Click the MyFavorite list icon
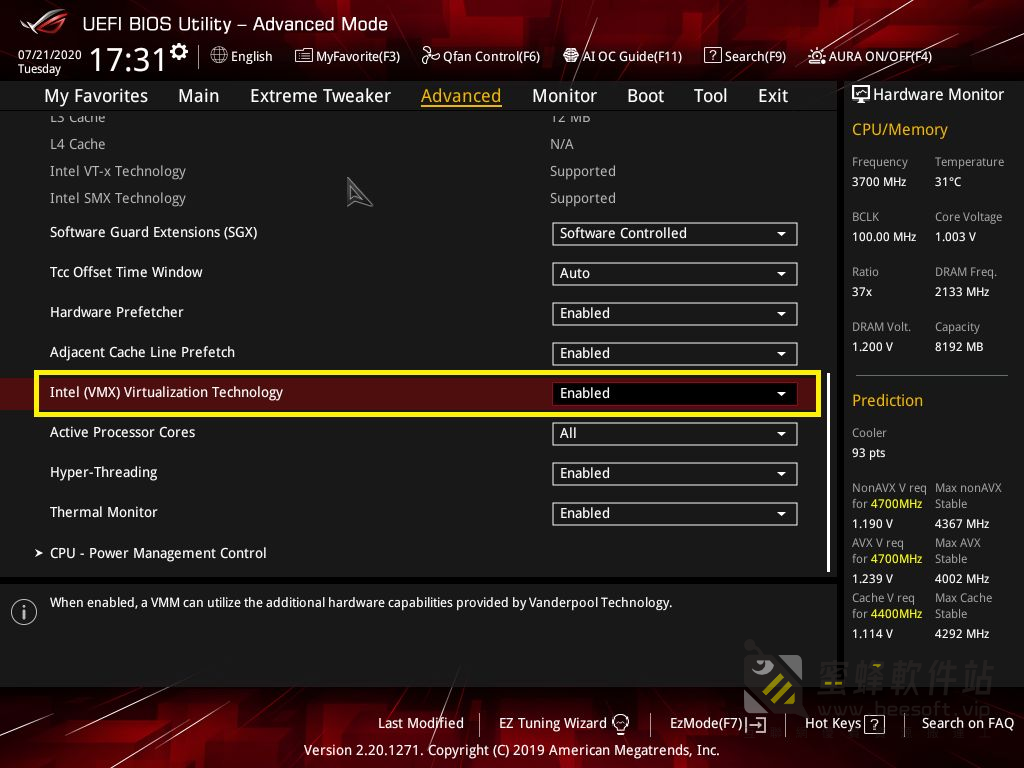The height and width of the screenshot is (768, 1024). (304, 56)
